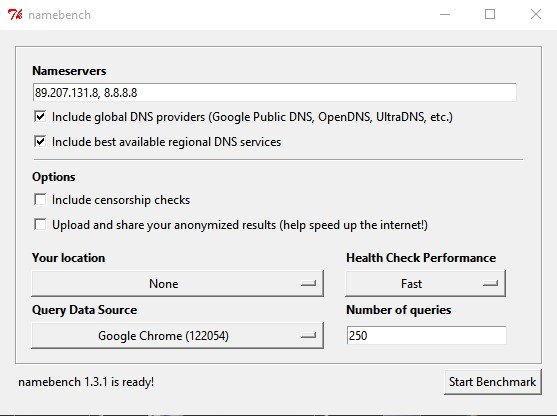557x416 pixels.
Task: Tick Upload and share anonymized results
Action: coord(40,225)
